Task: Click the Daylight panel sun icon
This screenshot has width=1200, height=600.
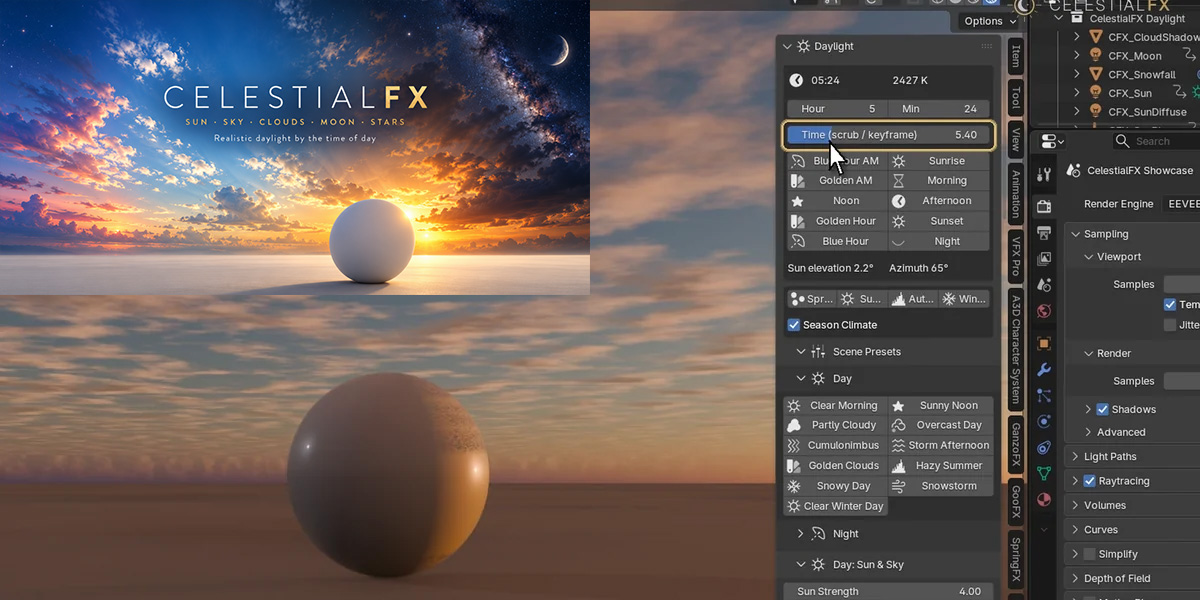Action: click(x=804, y=46)
